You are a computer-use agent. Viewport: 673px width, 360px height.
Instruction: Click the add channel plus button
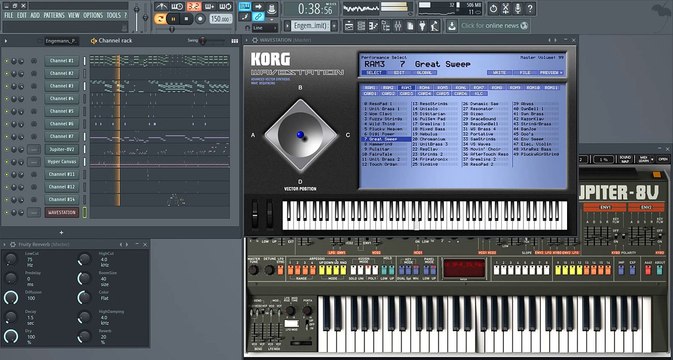tap(61, 232)
